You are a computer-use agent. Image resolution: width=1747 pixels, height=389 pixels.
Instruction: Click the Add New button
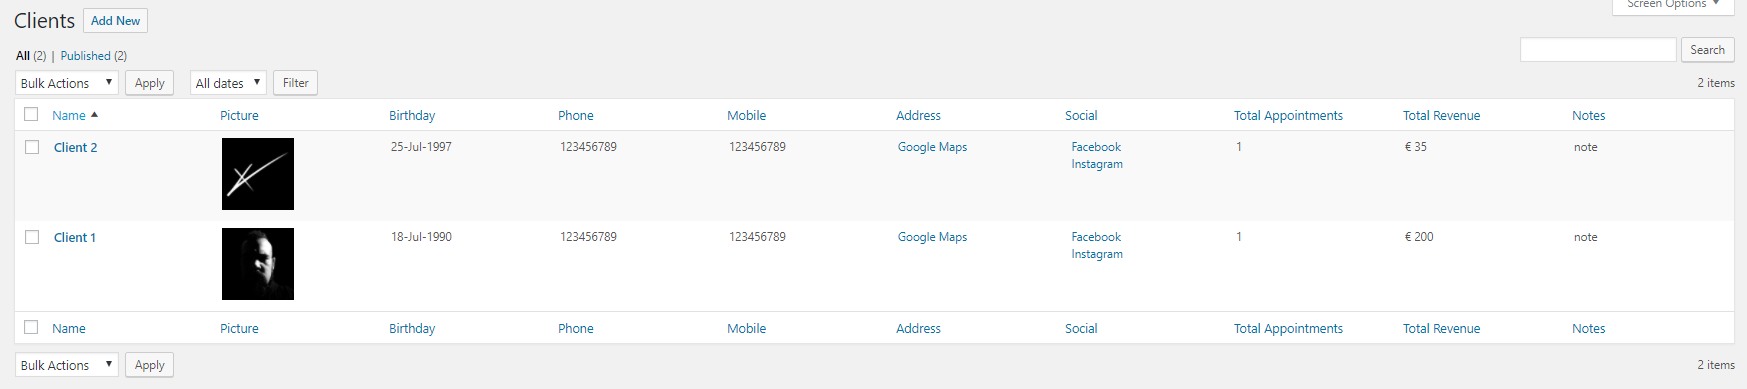[115, 21]
